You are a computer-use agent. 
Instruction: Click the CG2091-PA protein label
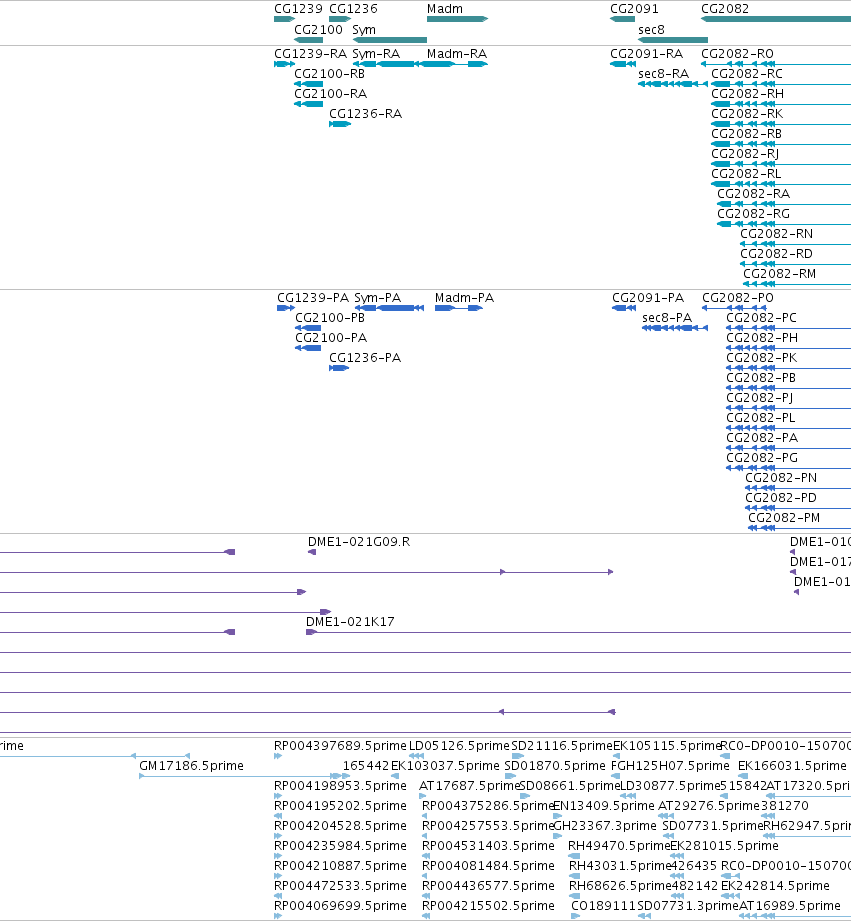pyautogui.click(x=648, y=297)
